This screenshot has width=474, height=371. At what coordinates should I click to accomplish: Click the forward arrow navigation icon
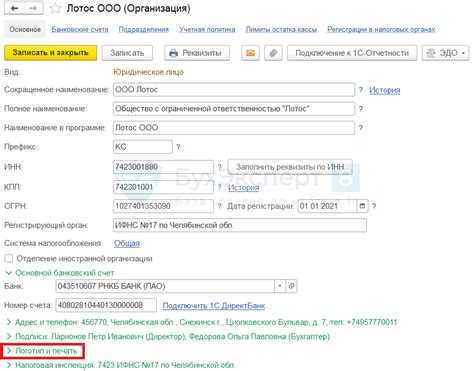pyautogui.click(x=33, y=8)
